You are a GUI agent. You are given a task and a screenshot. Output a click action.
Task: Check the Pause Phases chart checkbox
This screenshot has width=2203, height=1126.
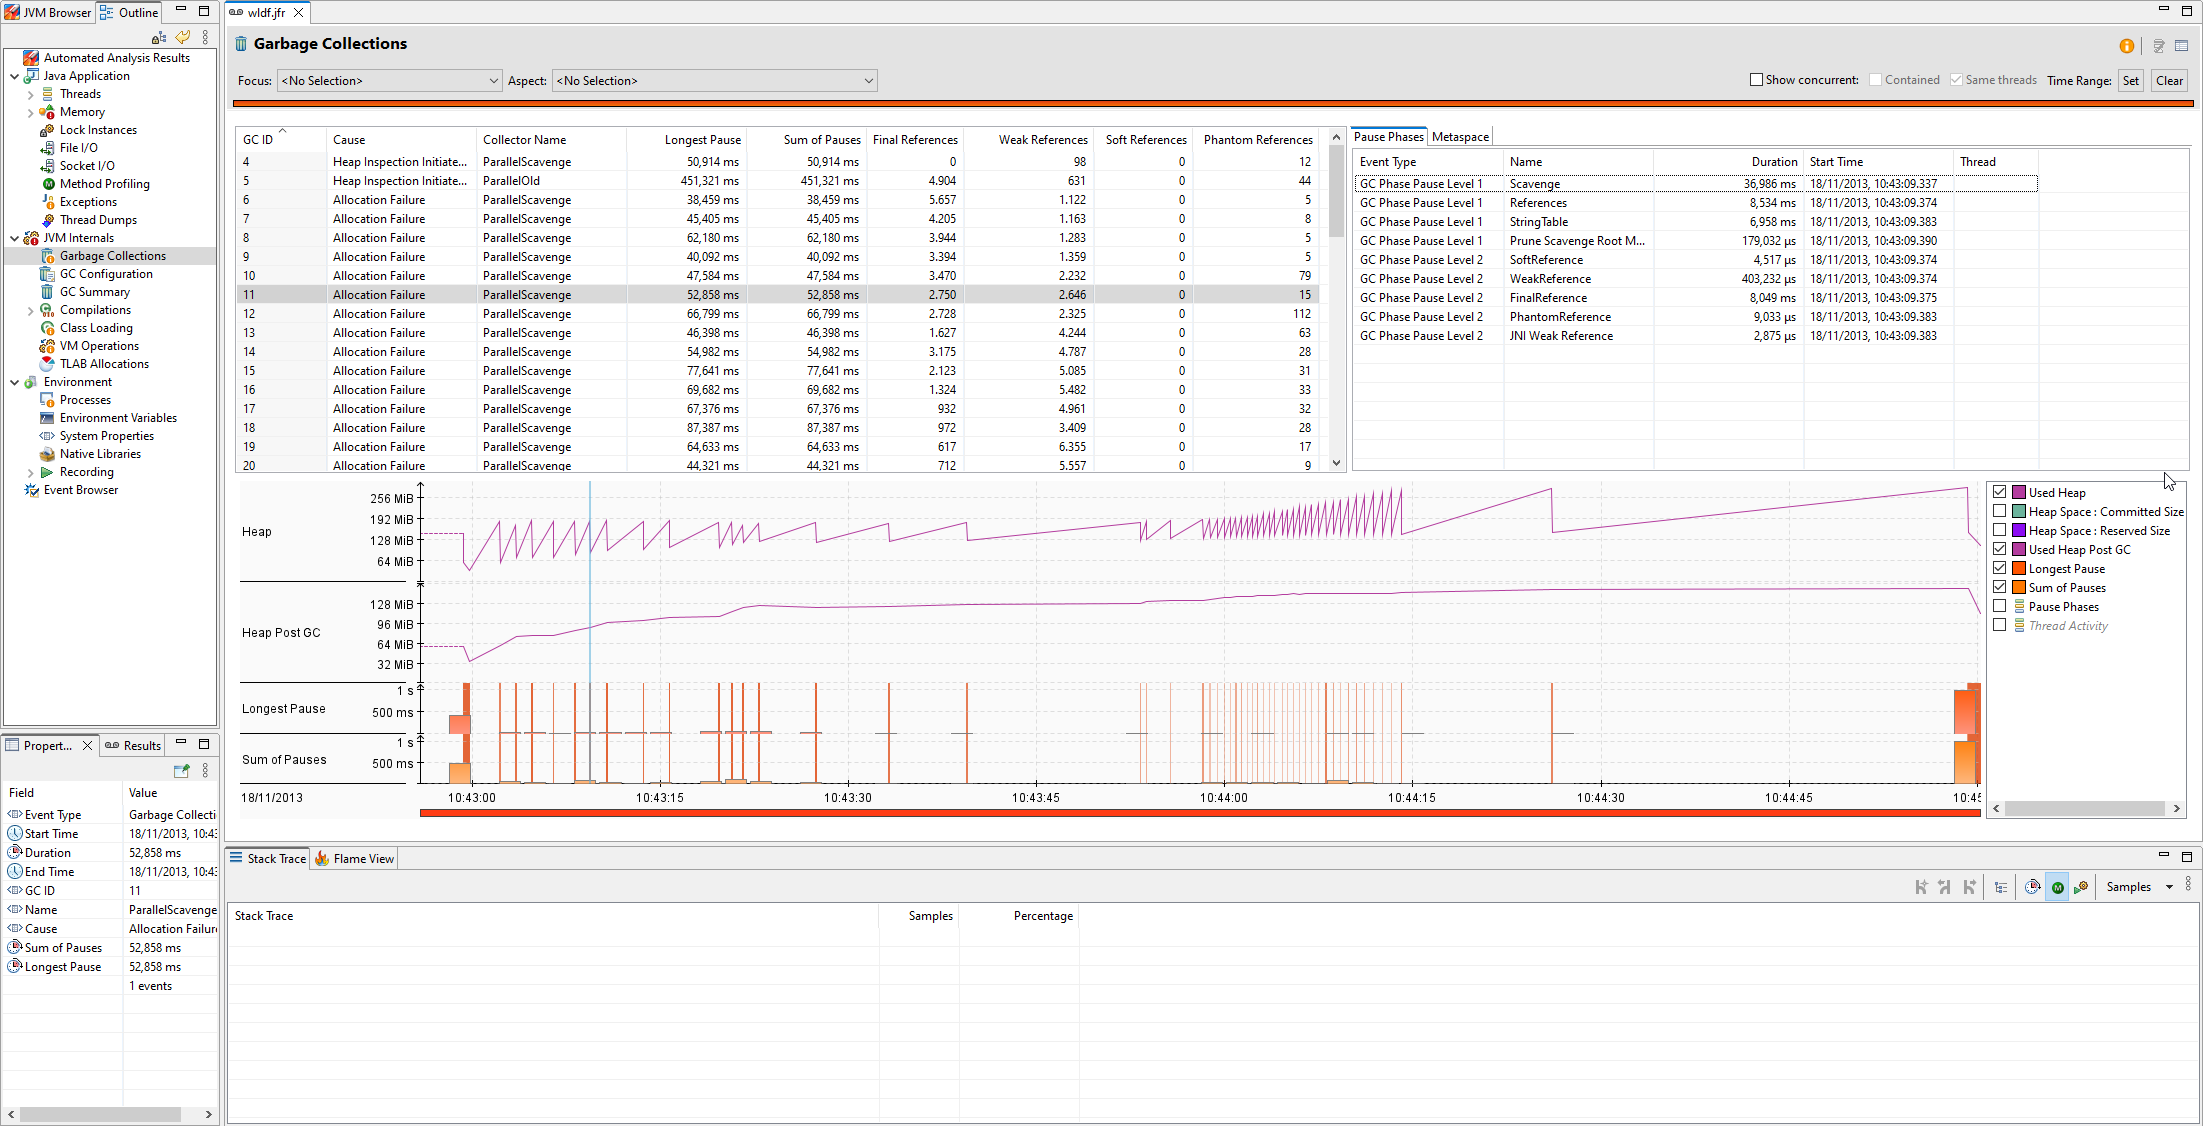tap(2000, 606)
